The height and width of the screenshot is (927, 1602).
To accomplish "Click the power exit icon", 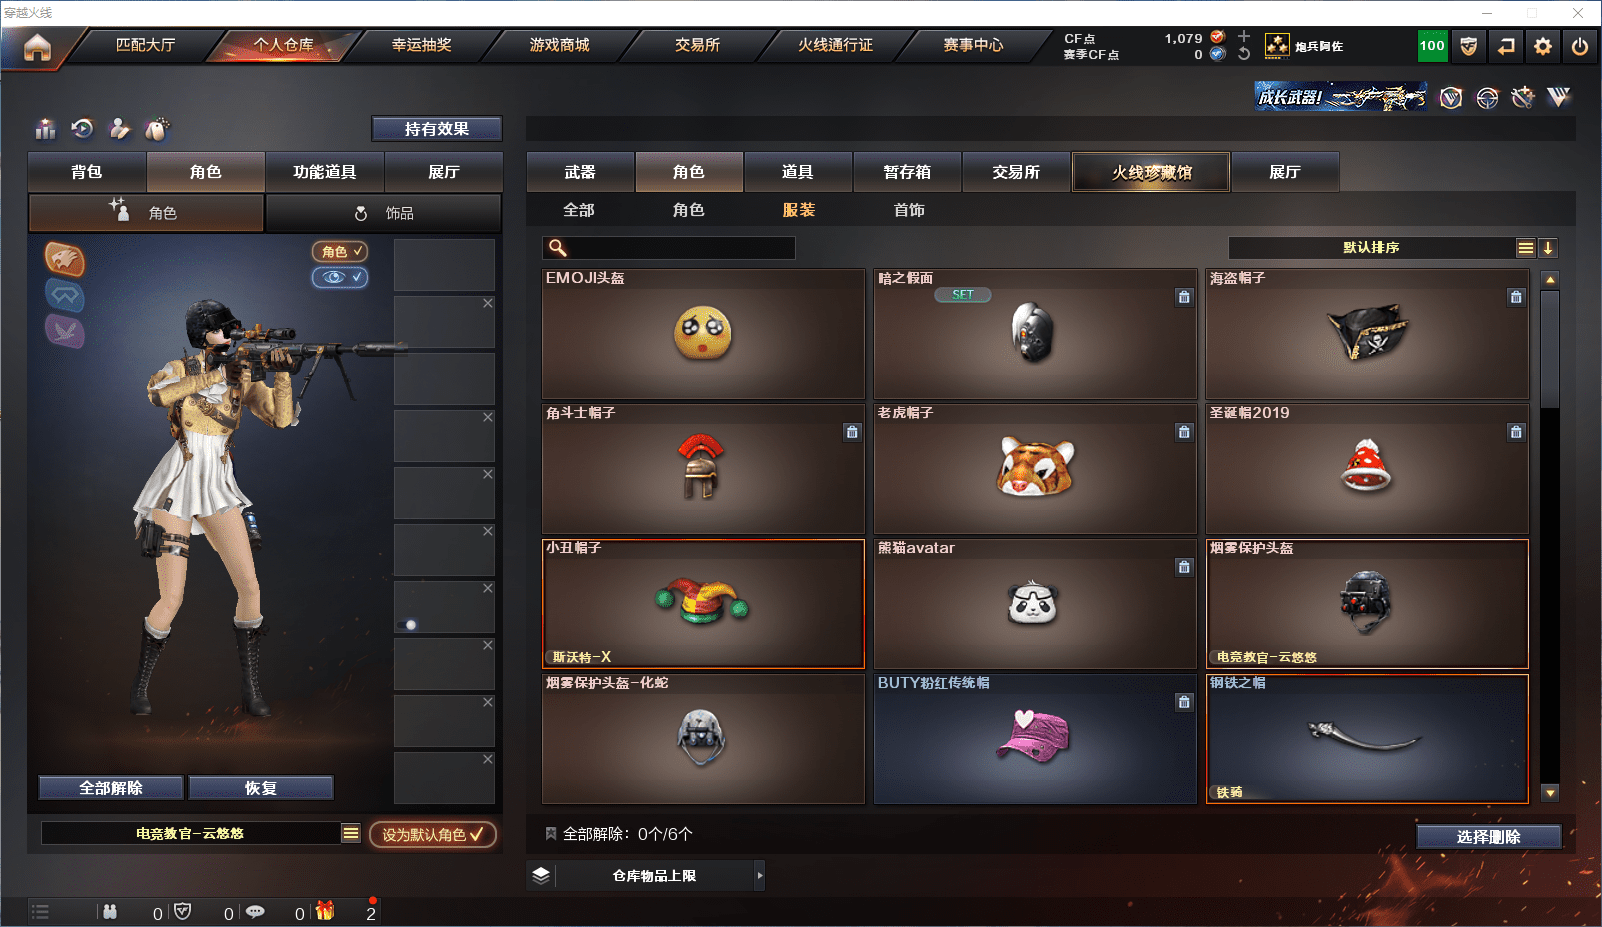I will 1580,46.
